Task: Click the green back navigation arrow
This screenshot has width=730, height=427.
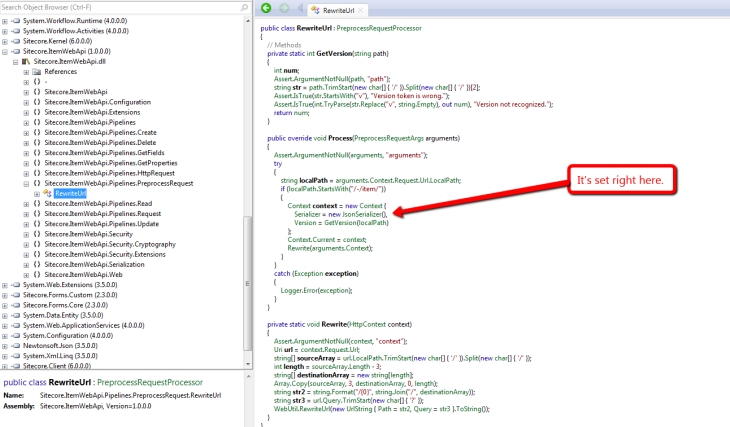Action: coord(266,8)
